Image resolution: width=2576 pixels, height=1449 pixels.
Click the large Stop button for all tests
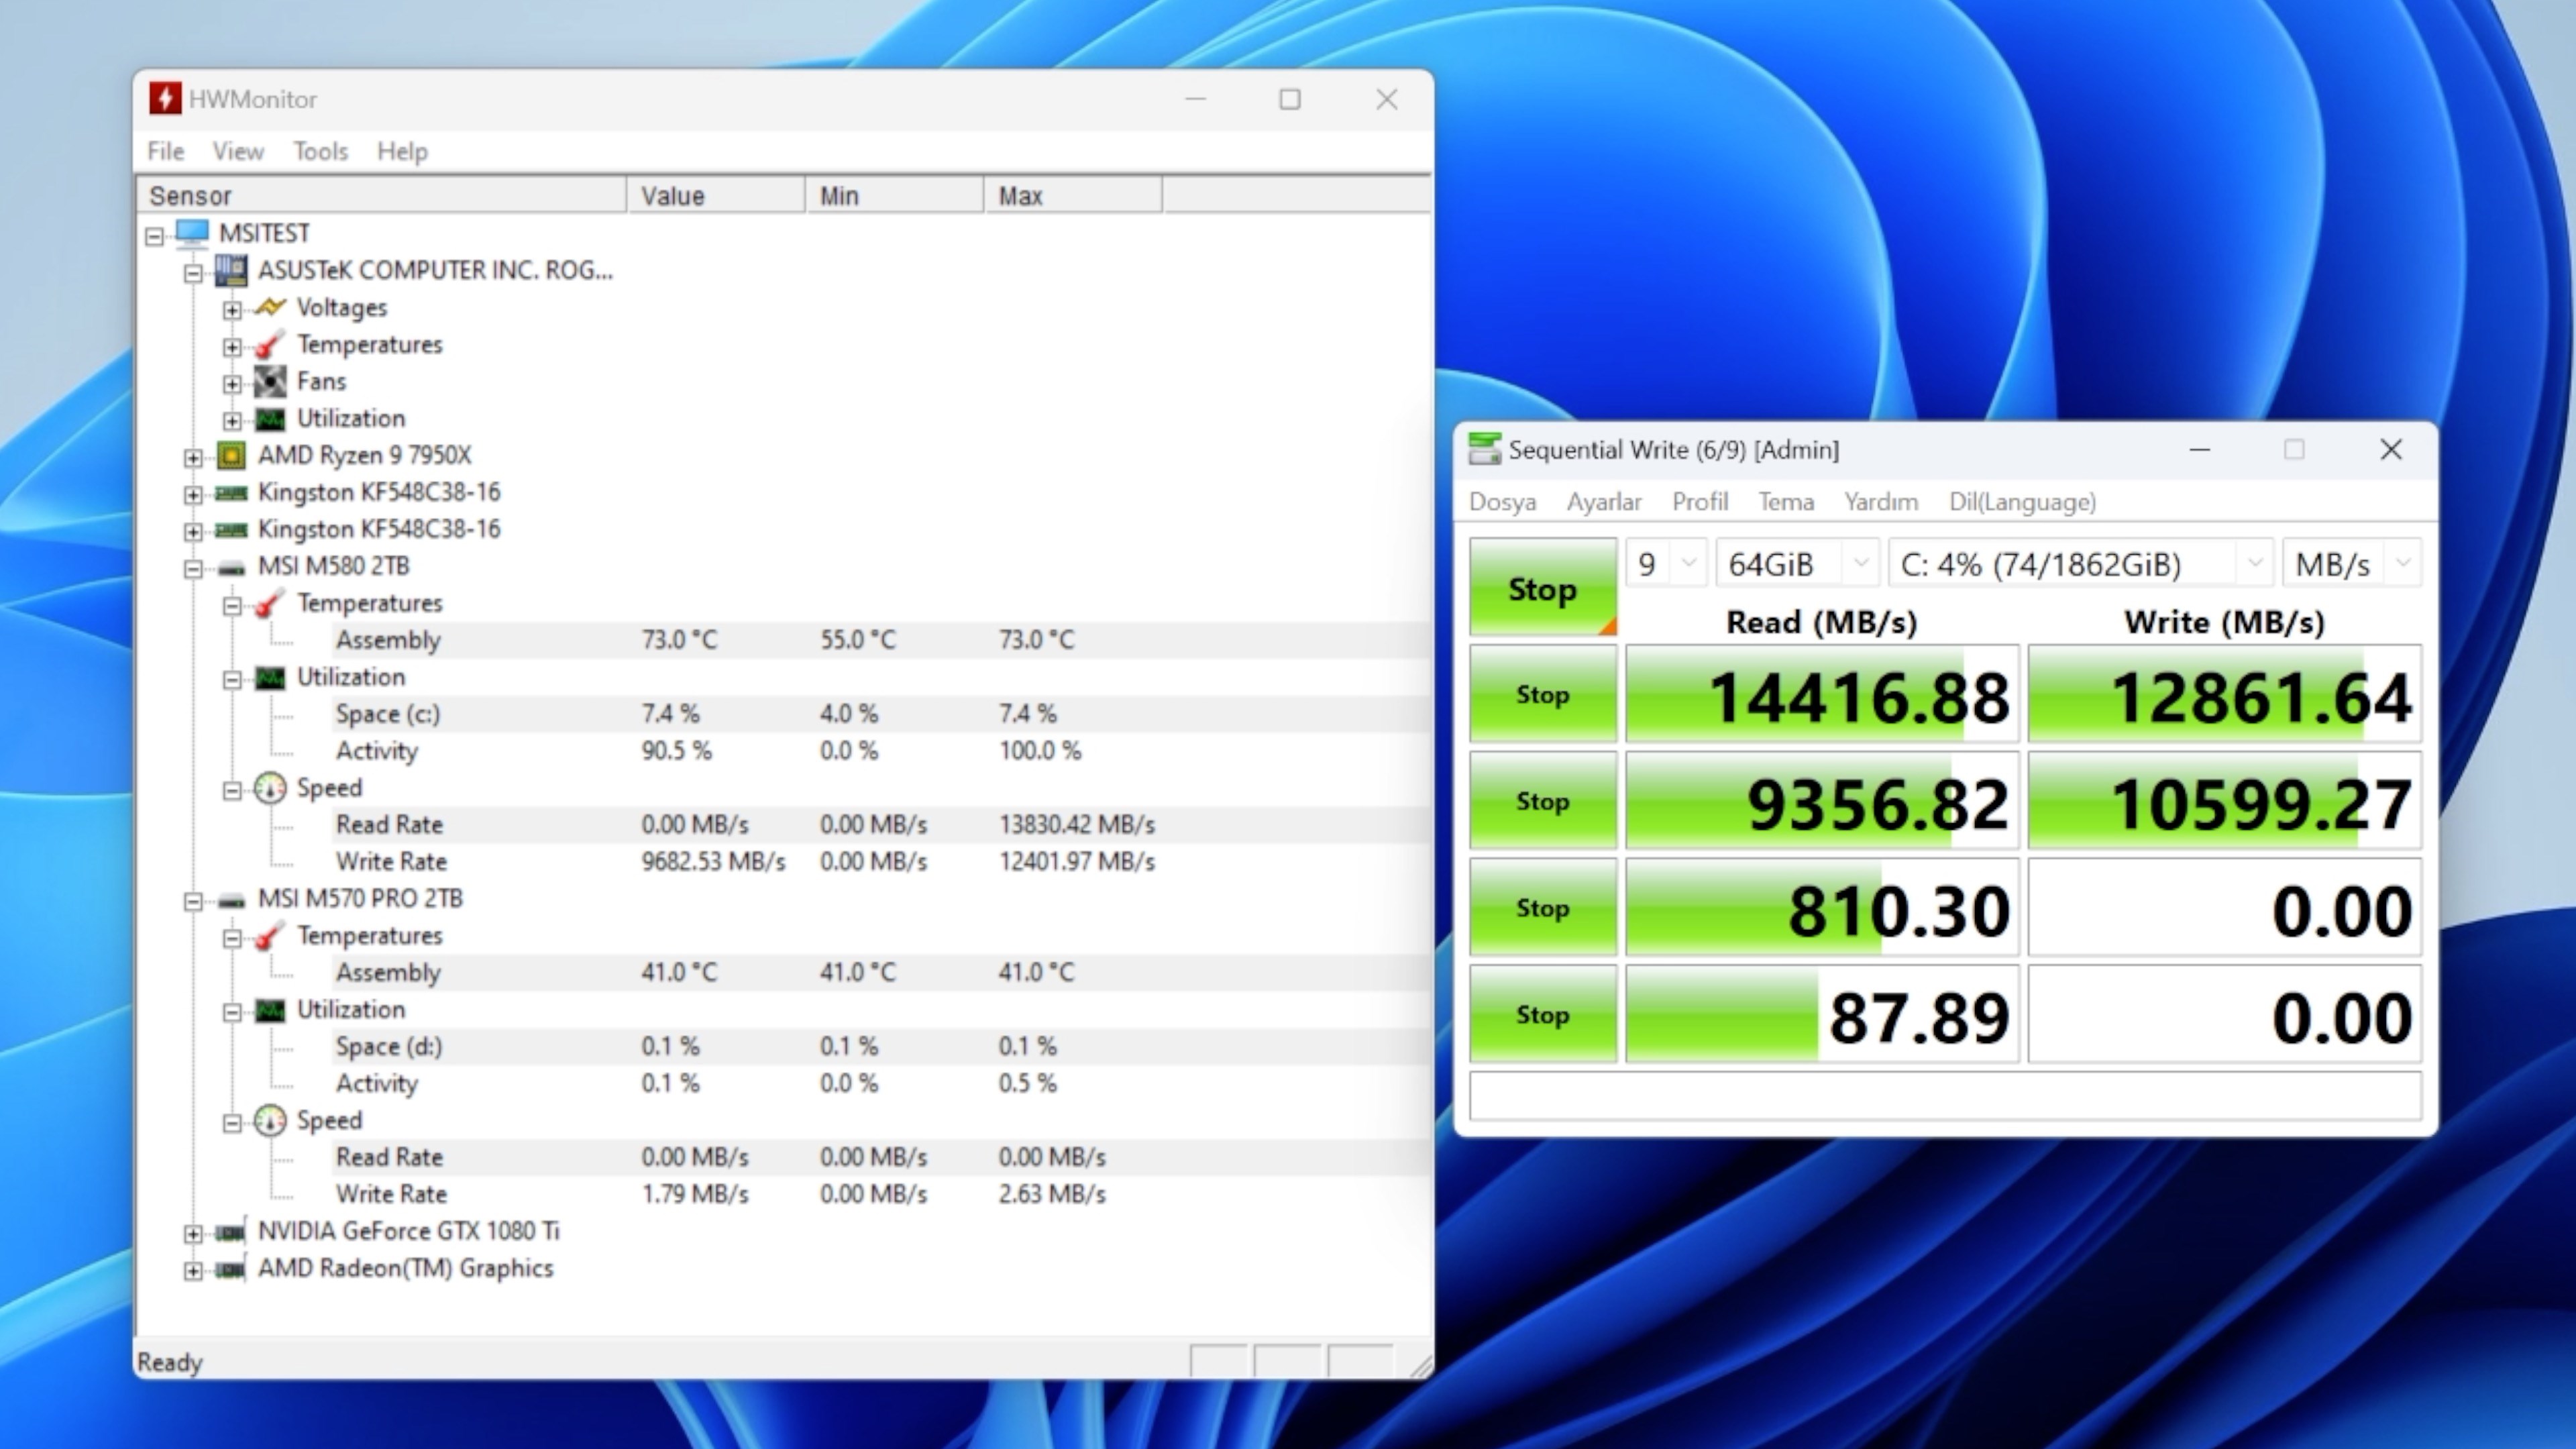(x=1542, y=587)
